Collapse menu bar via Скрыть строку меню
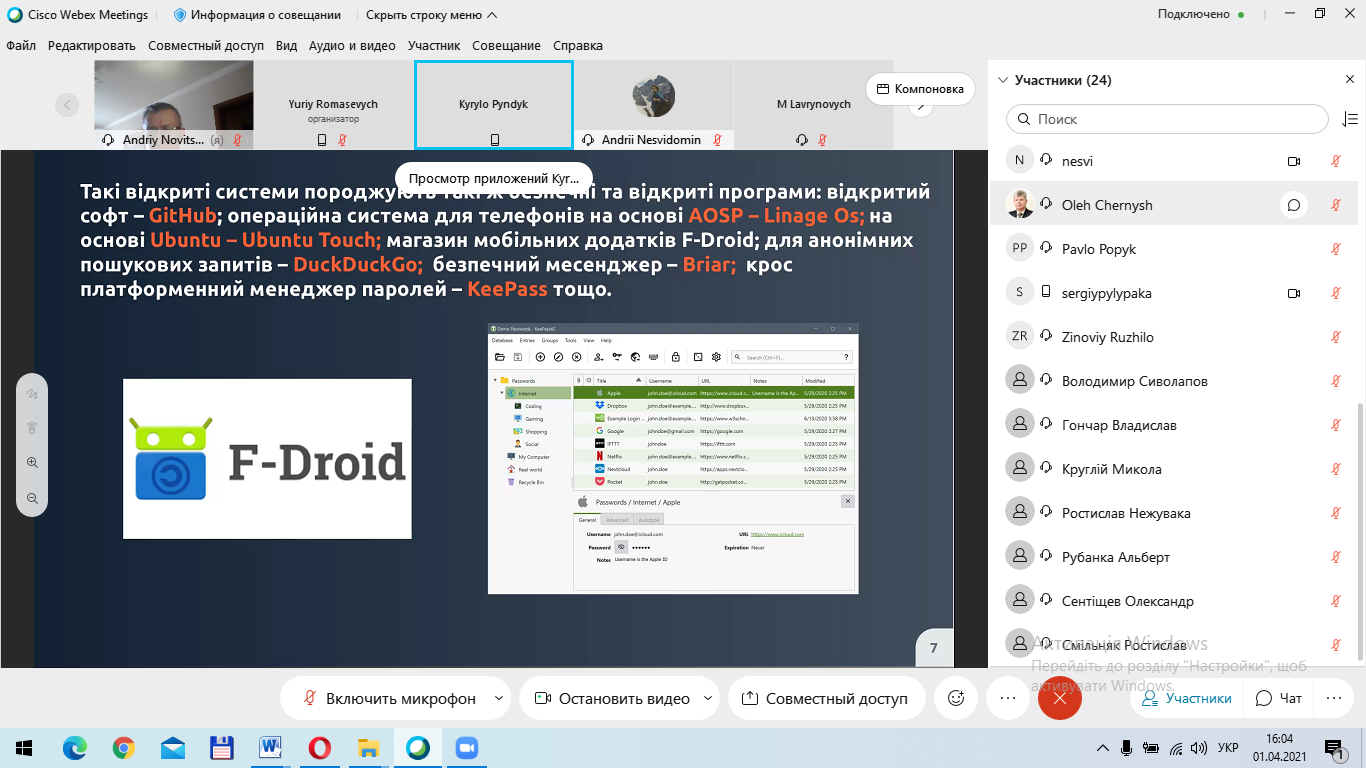 pos(430,15)
